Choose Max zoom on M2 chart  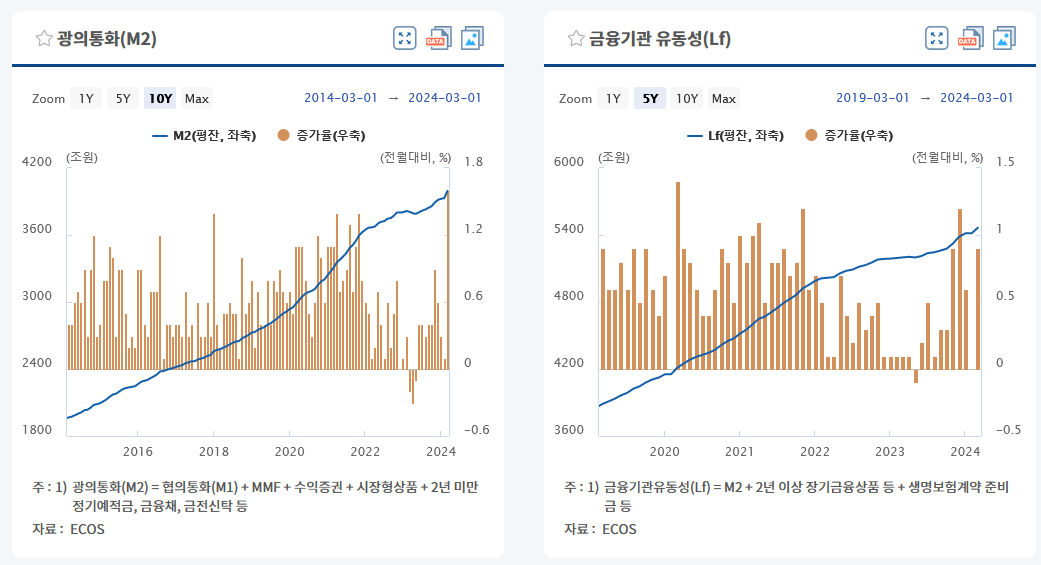(197, 98)
